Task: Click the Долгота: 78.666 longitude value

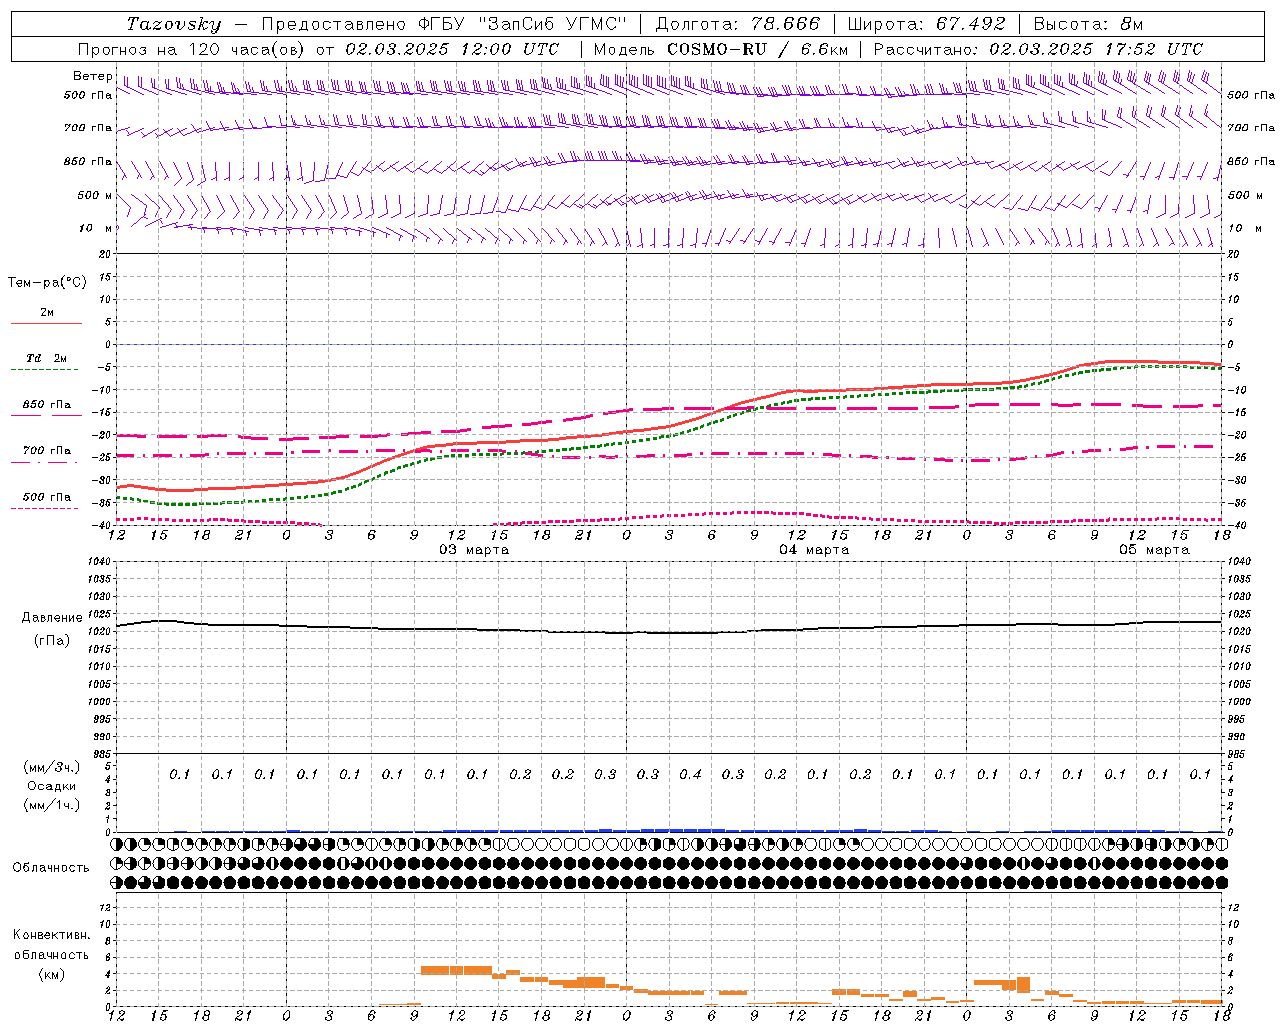Action: coord(737,24)
